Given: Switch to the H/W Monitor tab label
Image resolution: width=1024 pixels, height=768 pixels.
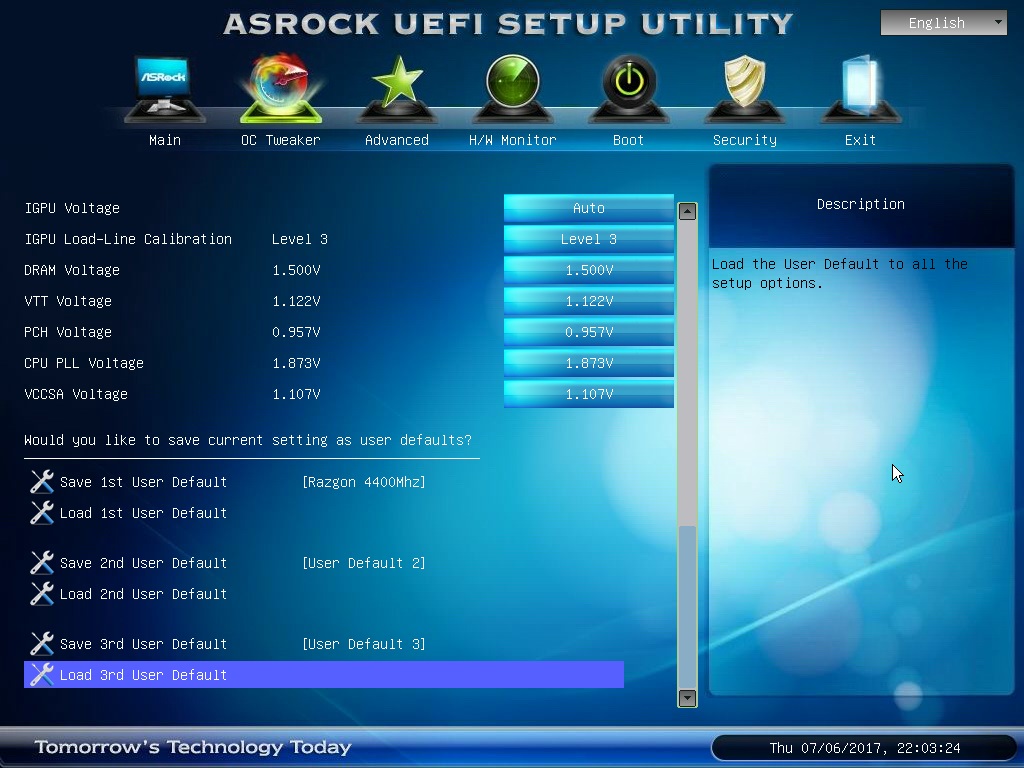Looking at the screenshot, I should (x=513, y=140).
